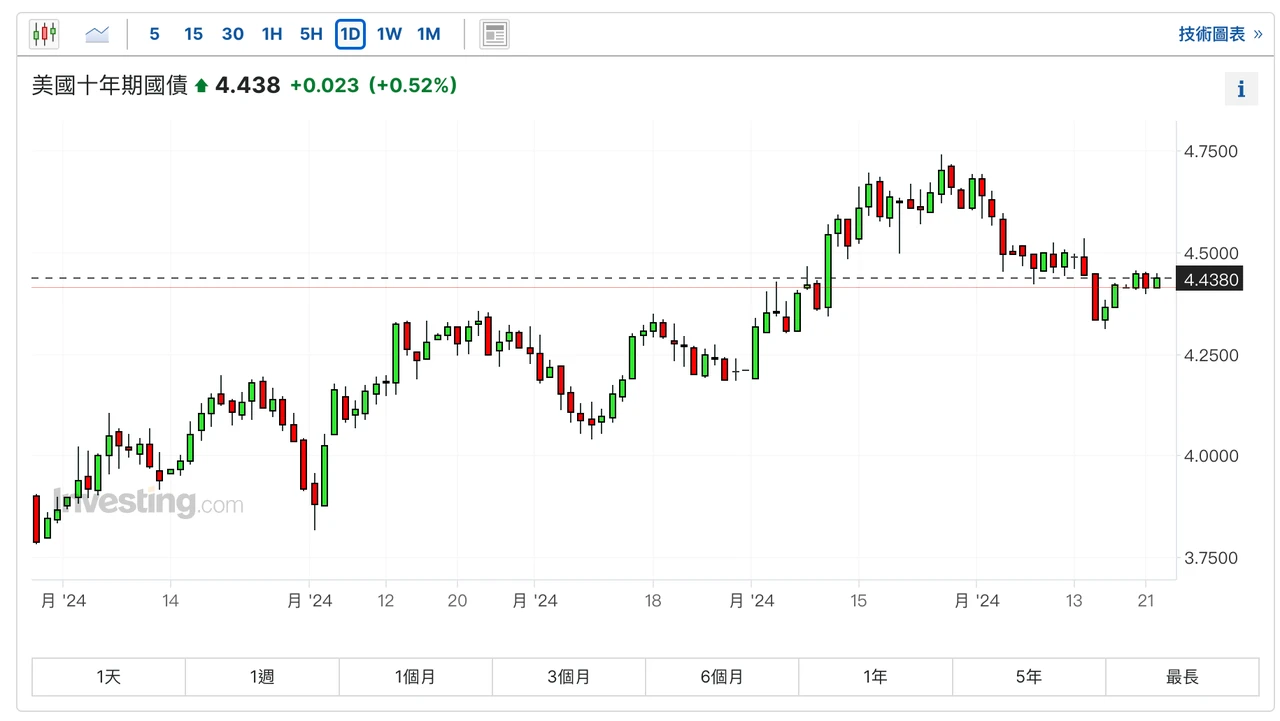Switch to the 1年 range
The width and height of the screenshot is (1280, 721).
(875, 677)
